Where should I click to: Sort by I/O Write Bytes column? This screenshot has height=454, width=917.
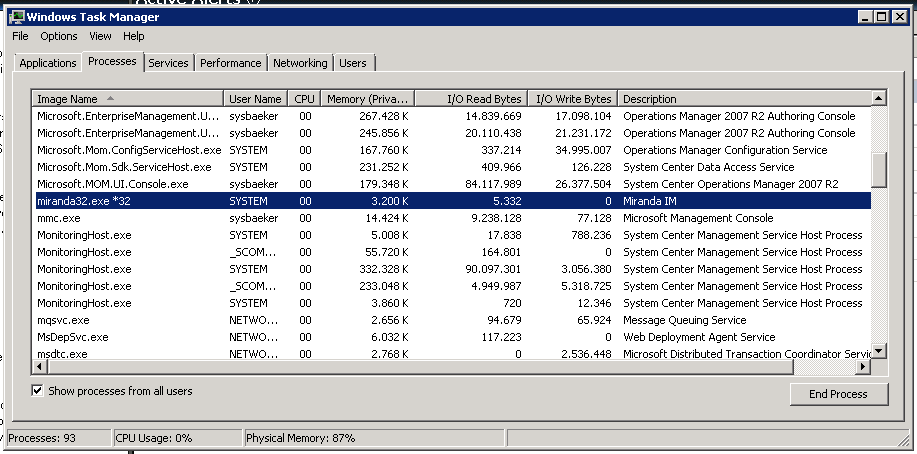(573, 99)
